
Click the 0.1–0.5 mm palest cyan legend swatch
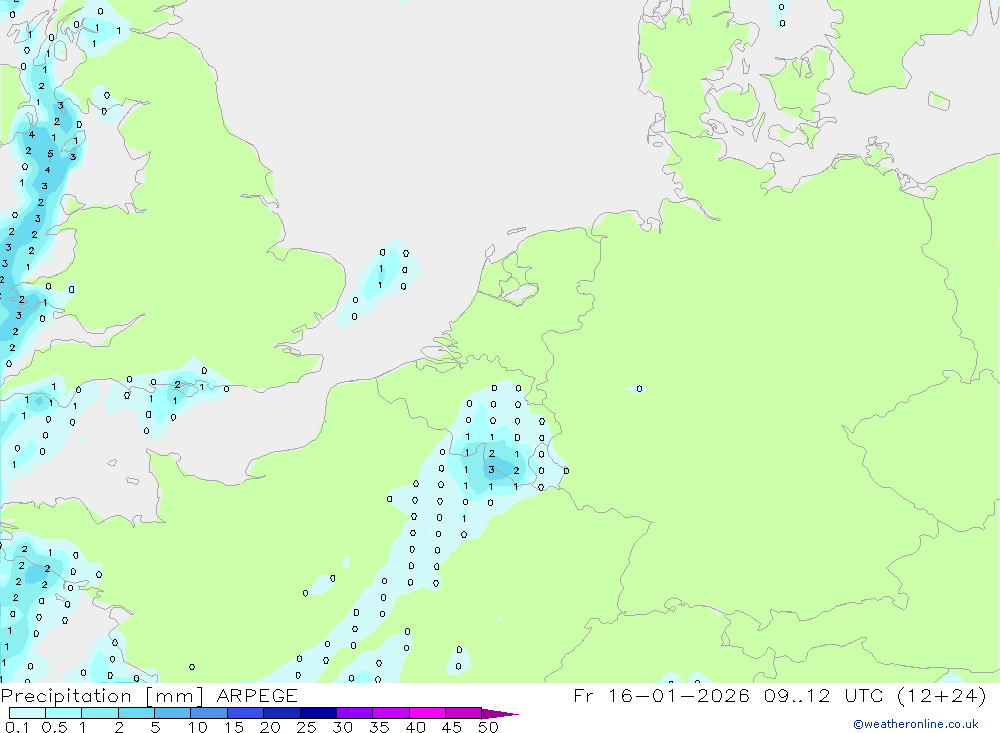[27, 713]
